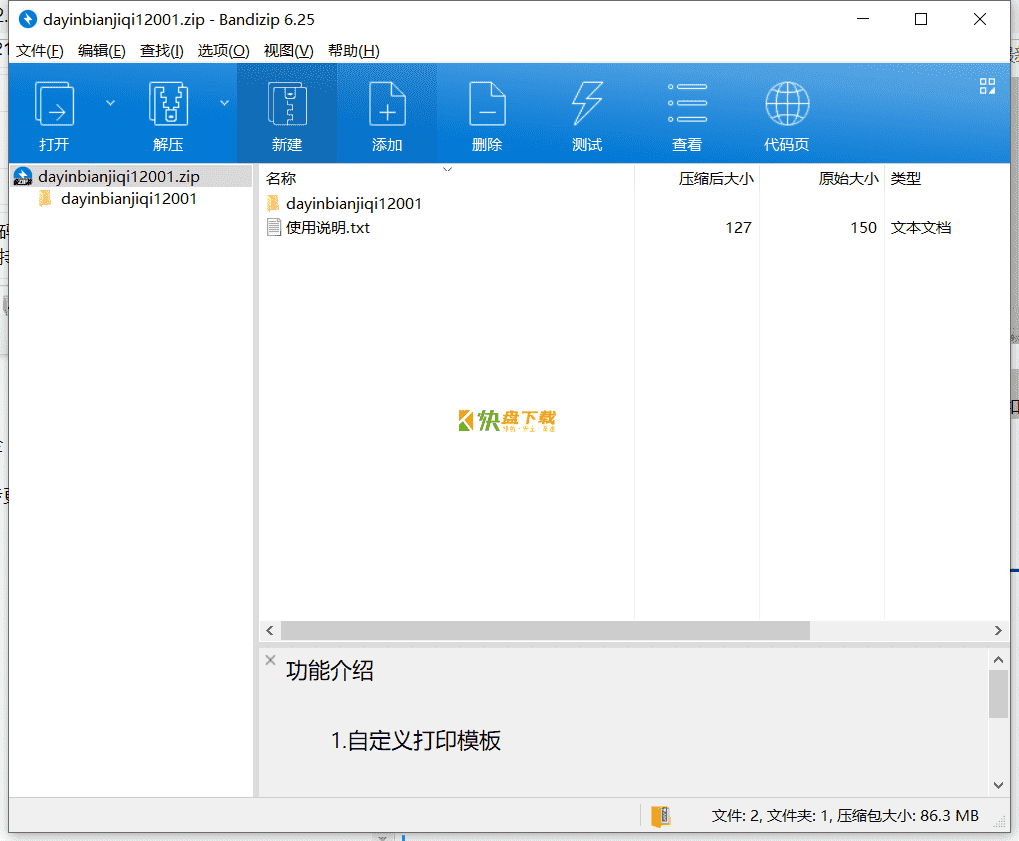The height and width of the screenshot is (841, 1019).
Task: Click the 使用说明.txt document icon
Action: (274, 227)
